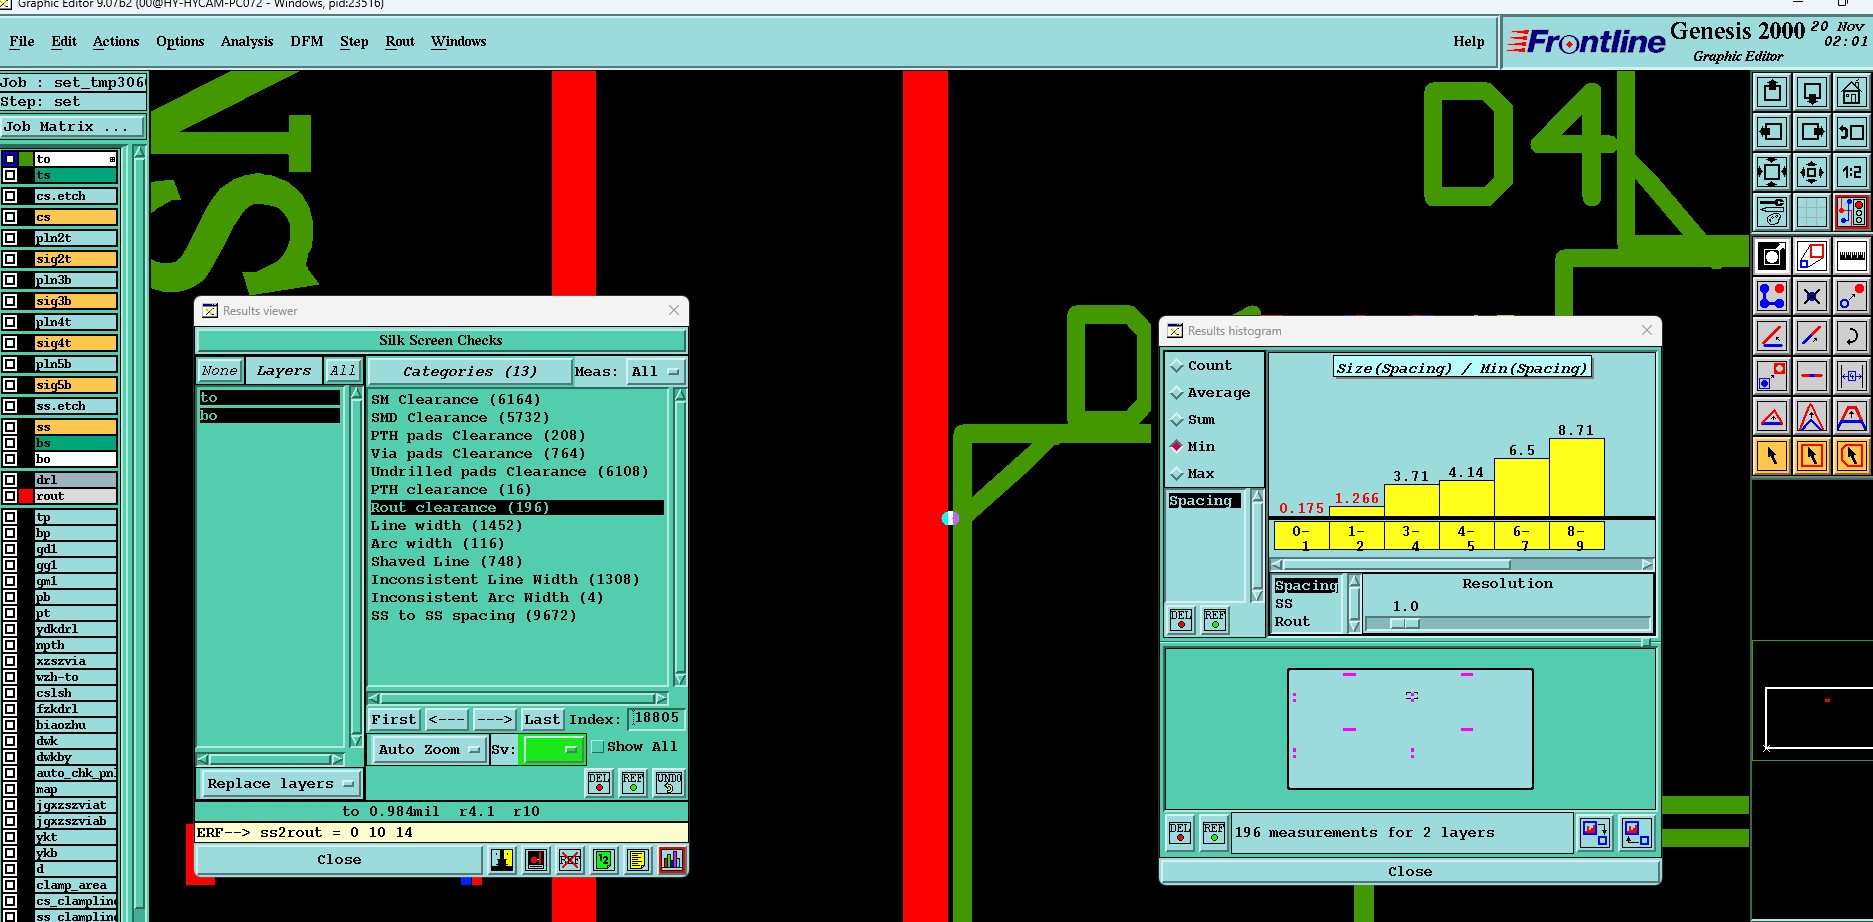1873x922 pixels.
Task: Open the Meas: All dropdown
Action: [655, 371]
